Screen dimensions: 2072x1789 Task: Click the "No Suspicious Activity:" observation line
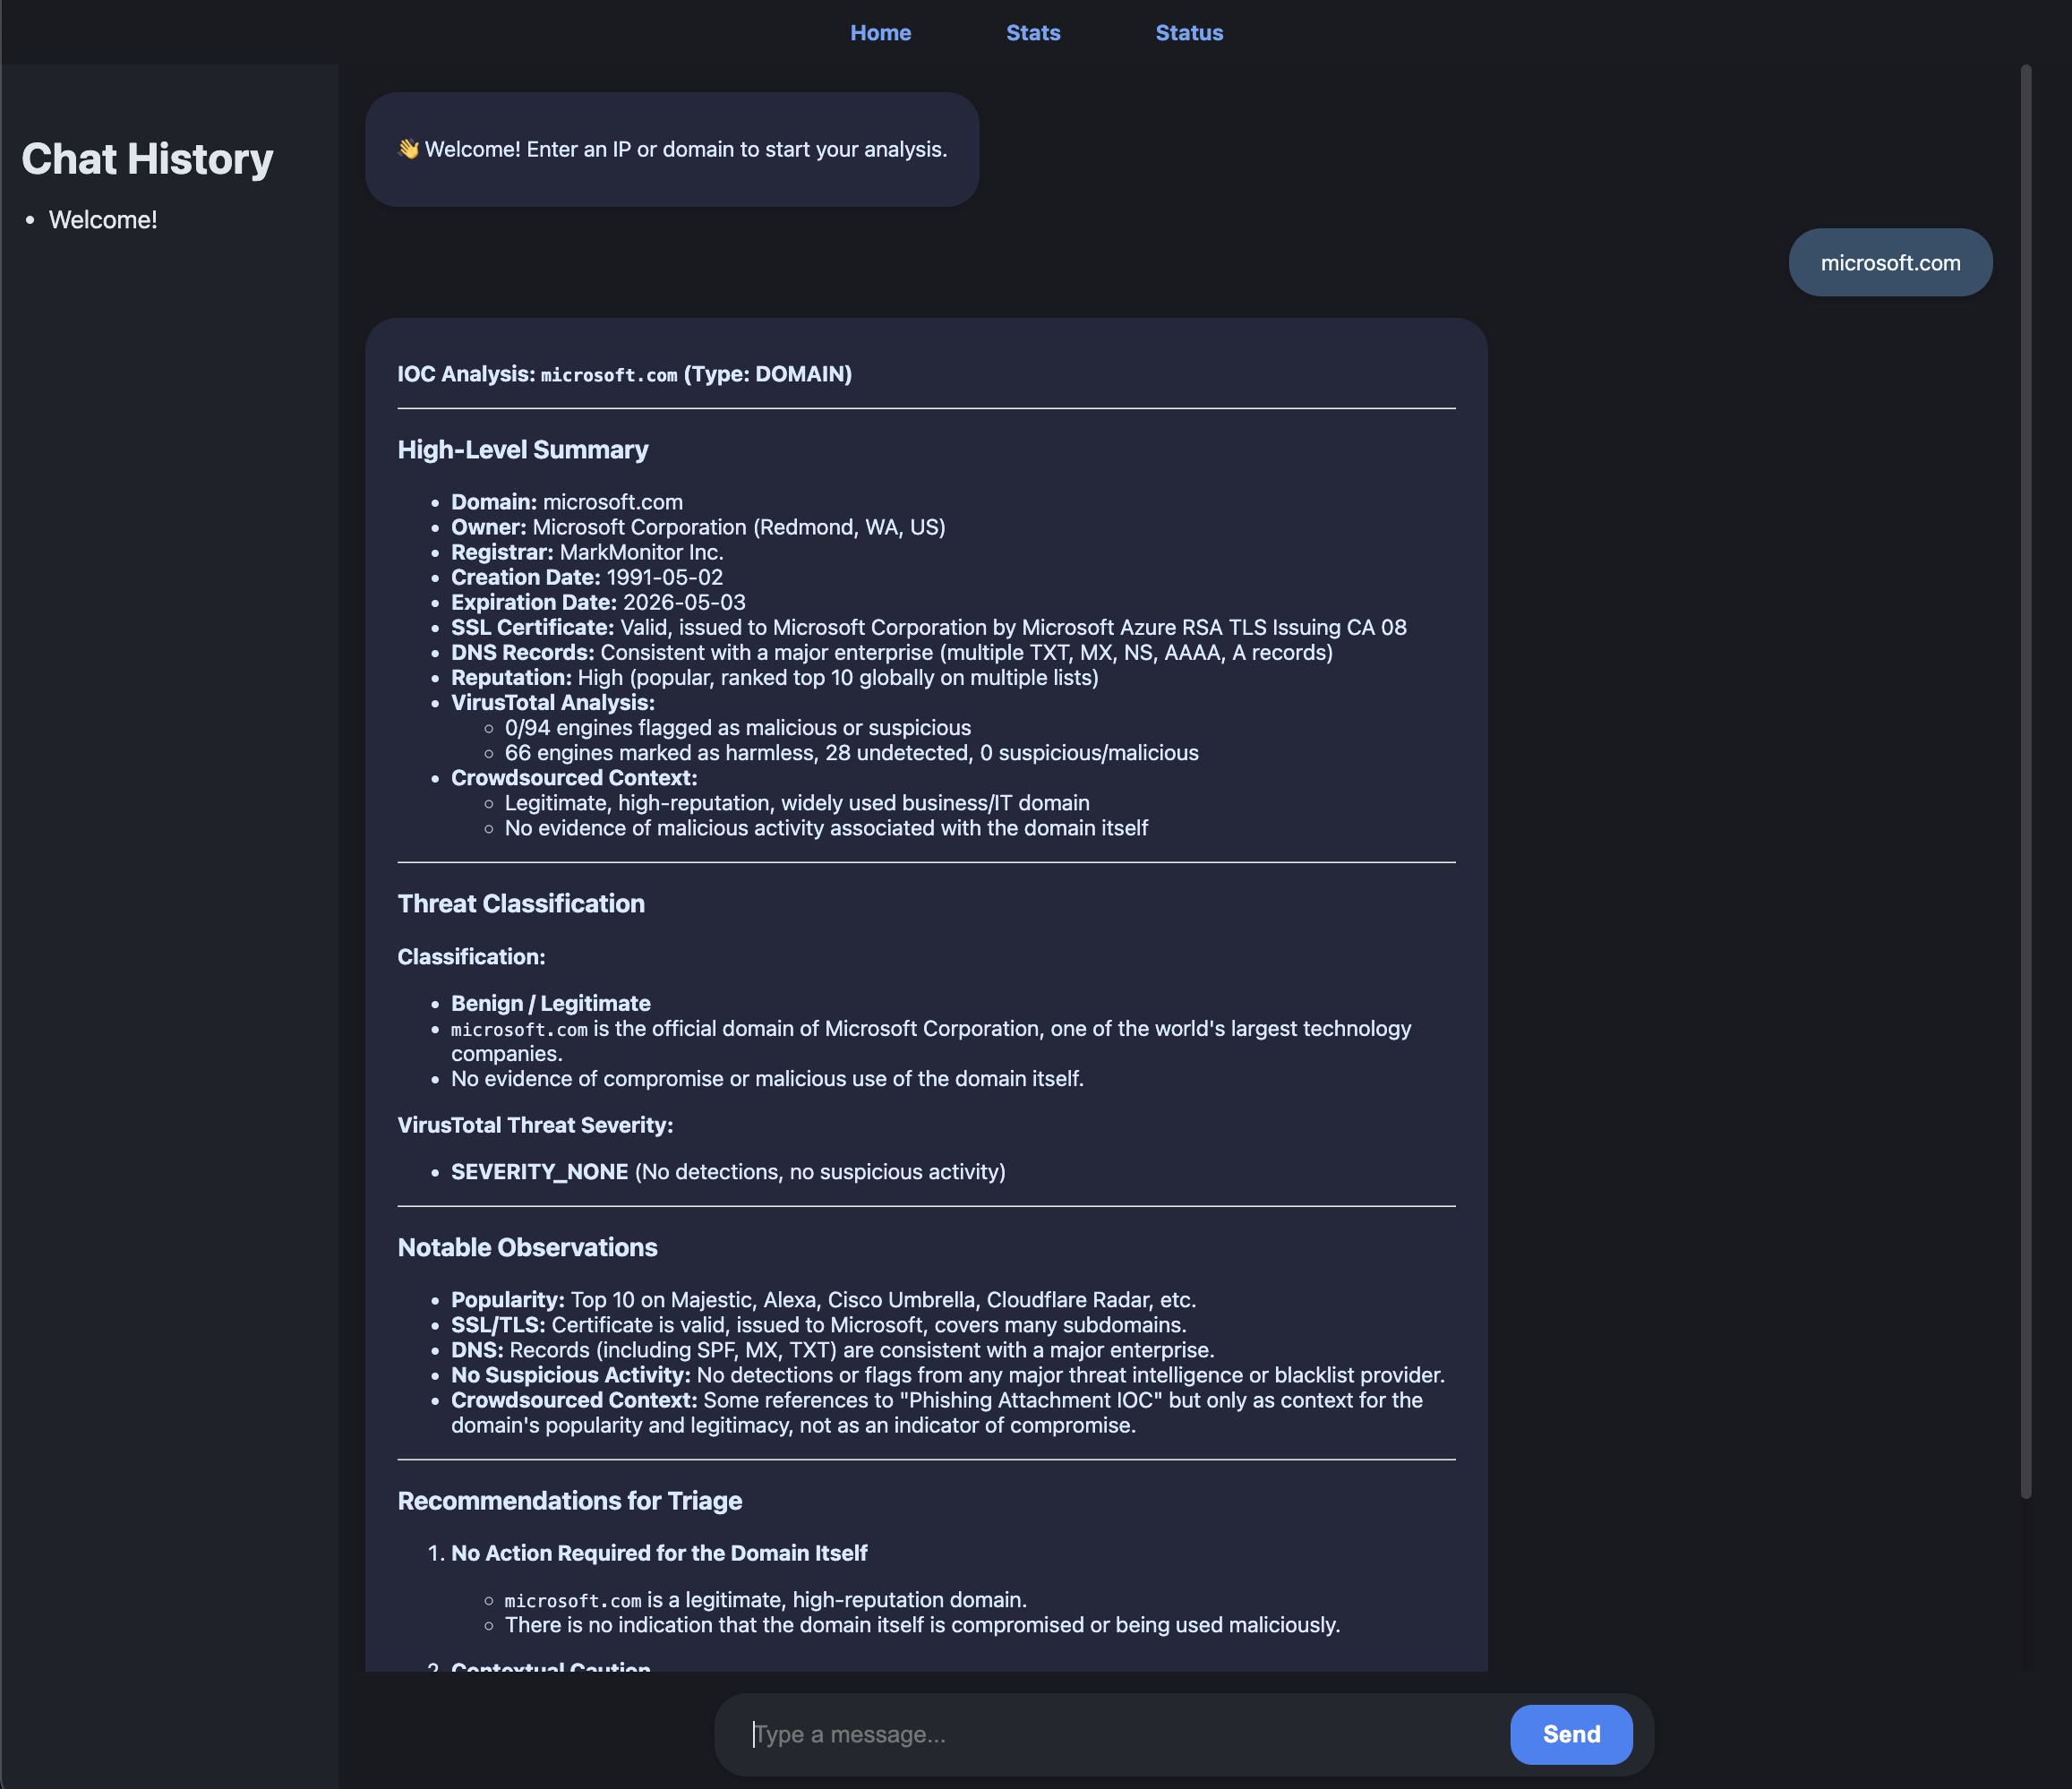948,1375
